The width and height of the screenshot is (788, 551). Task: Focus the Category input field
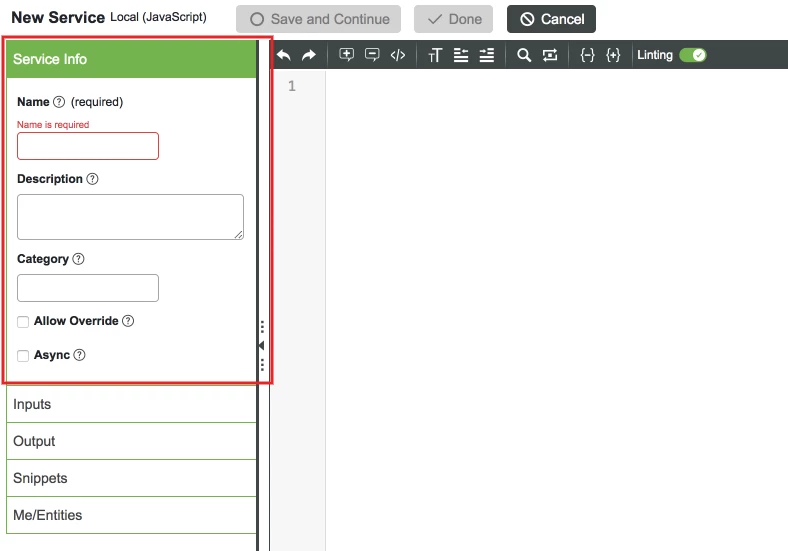[x=88, y=288]
